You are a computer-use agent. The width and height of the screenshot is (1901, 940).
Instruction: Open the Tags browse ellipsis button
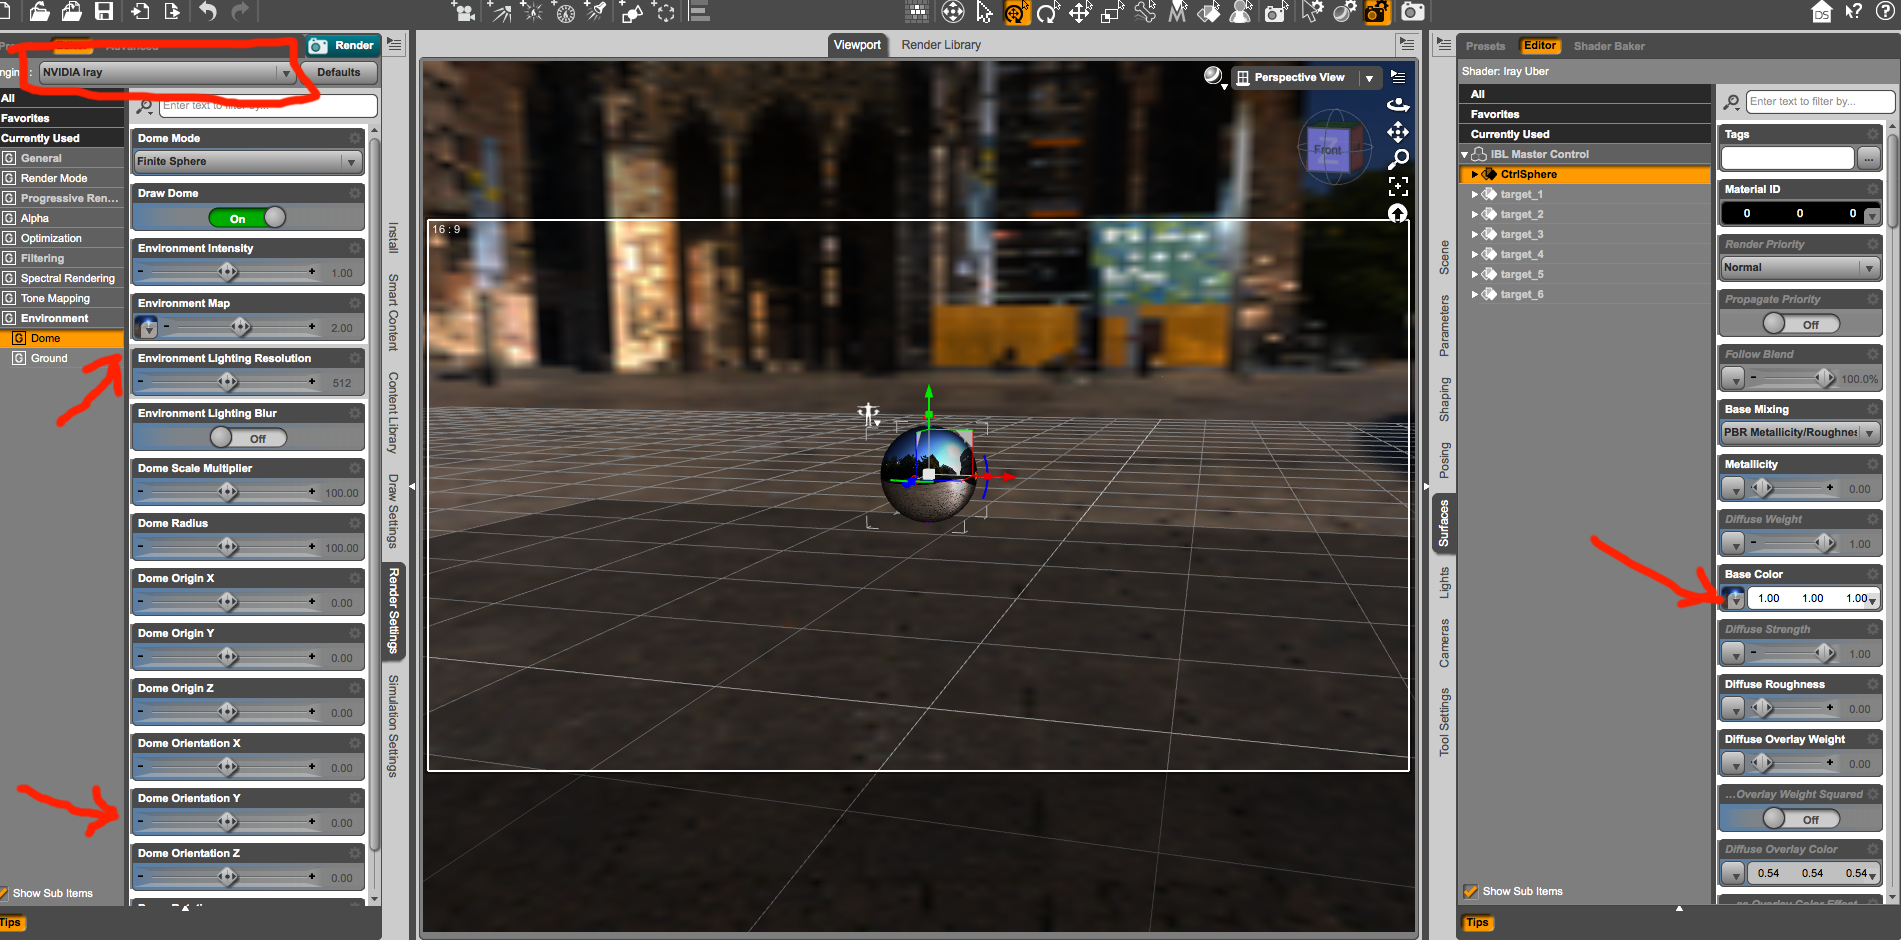point(1868,158)
